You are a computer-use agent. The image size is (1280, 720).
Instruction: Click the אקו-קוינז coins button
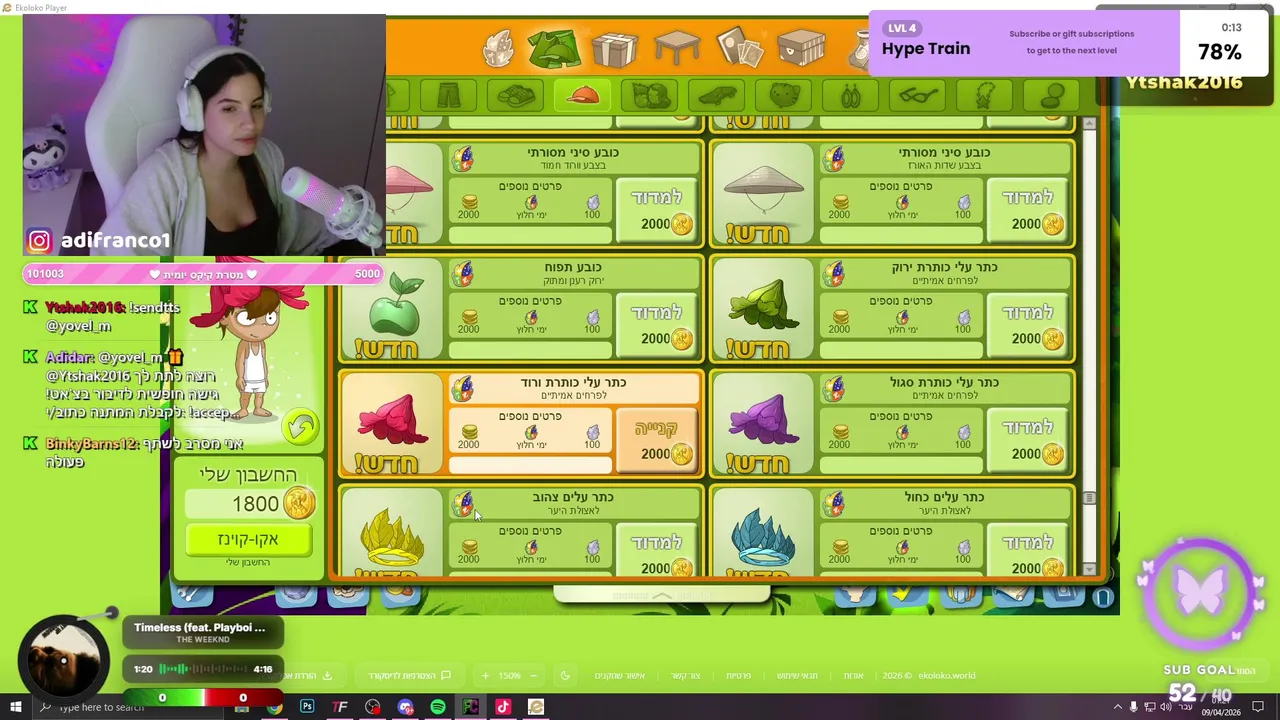point(249,540)
